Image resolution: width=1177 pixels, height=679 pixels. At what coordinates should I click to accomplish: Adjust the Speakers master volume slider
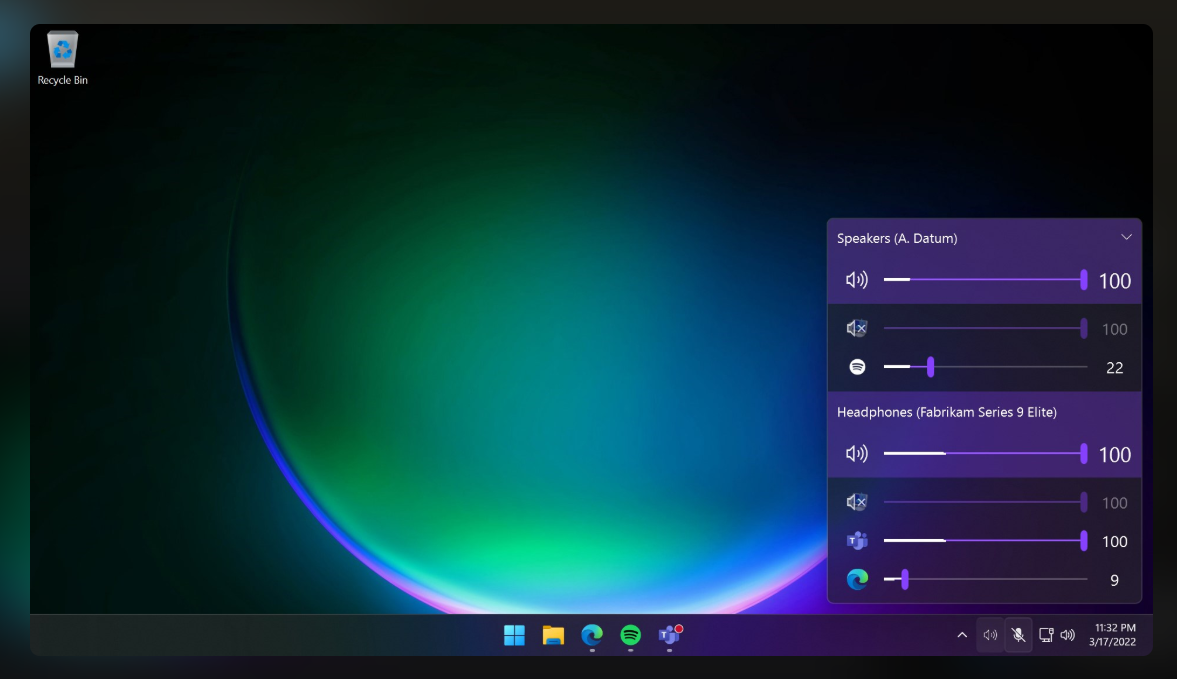[x=985, y=280]
